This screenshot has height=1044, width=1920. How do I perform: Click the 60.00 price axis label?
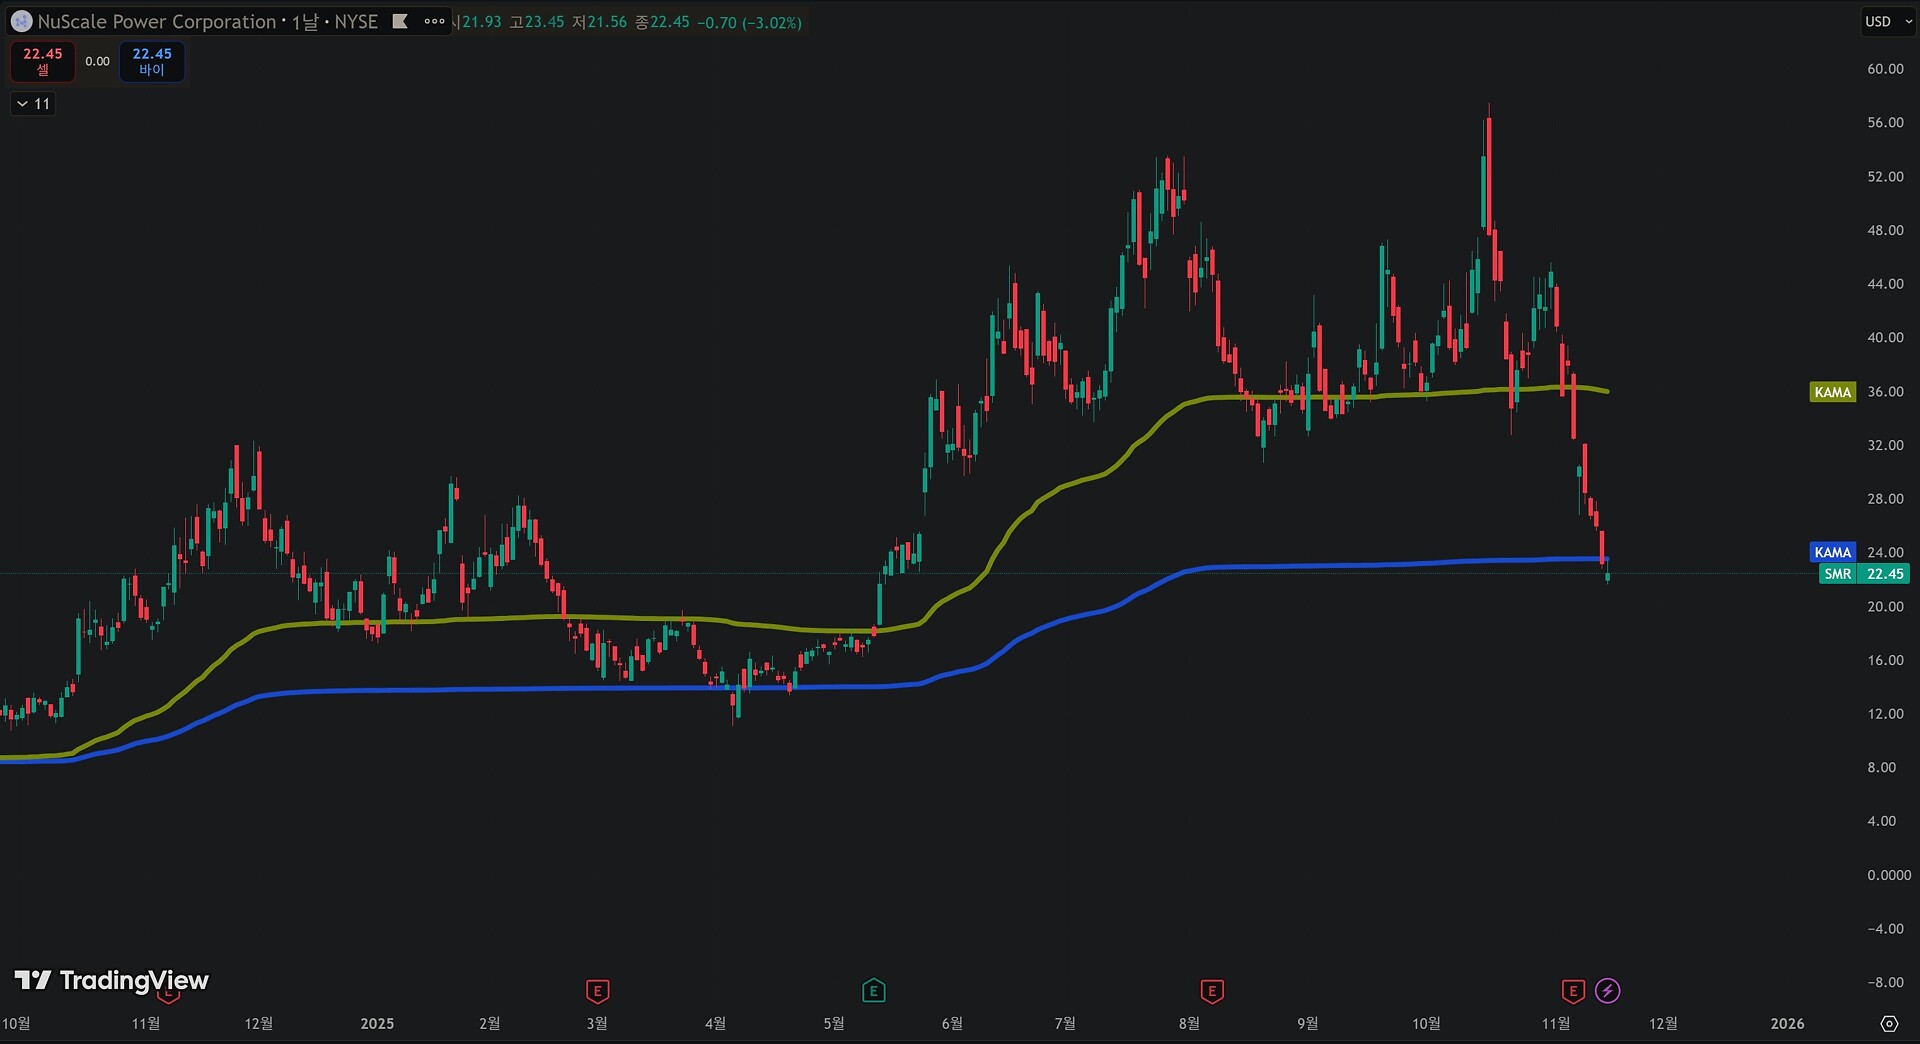pyautogui.click(x=1885, y=69)
